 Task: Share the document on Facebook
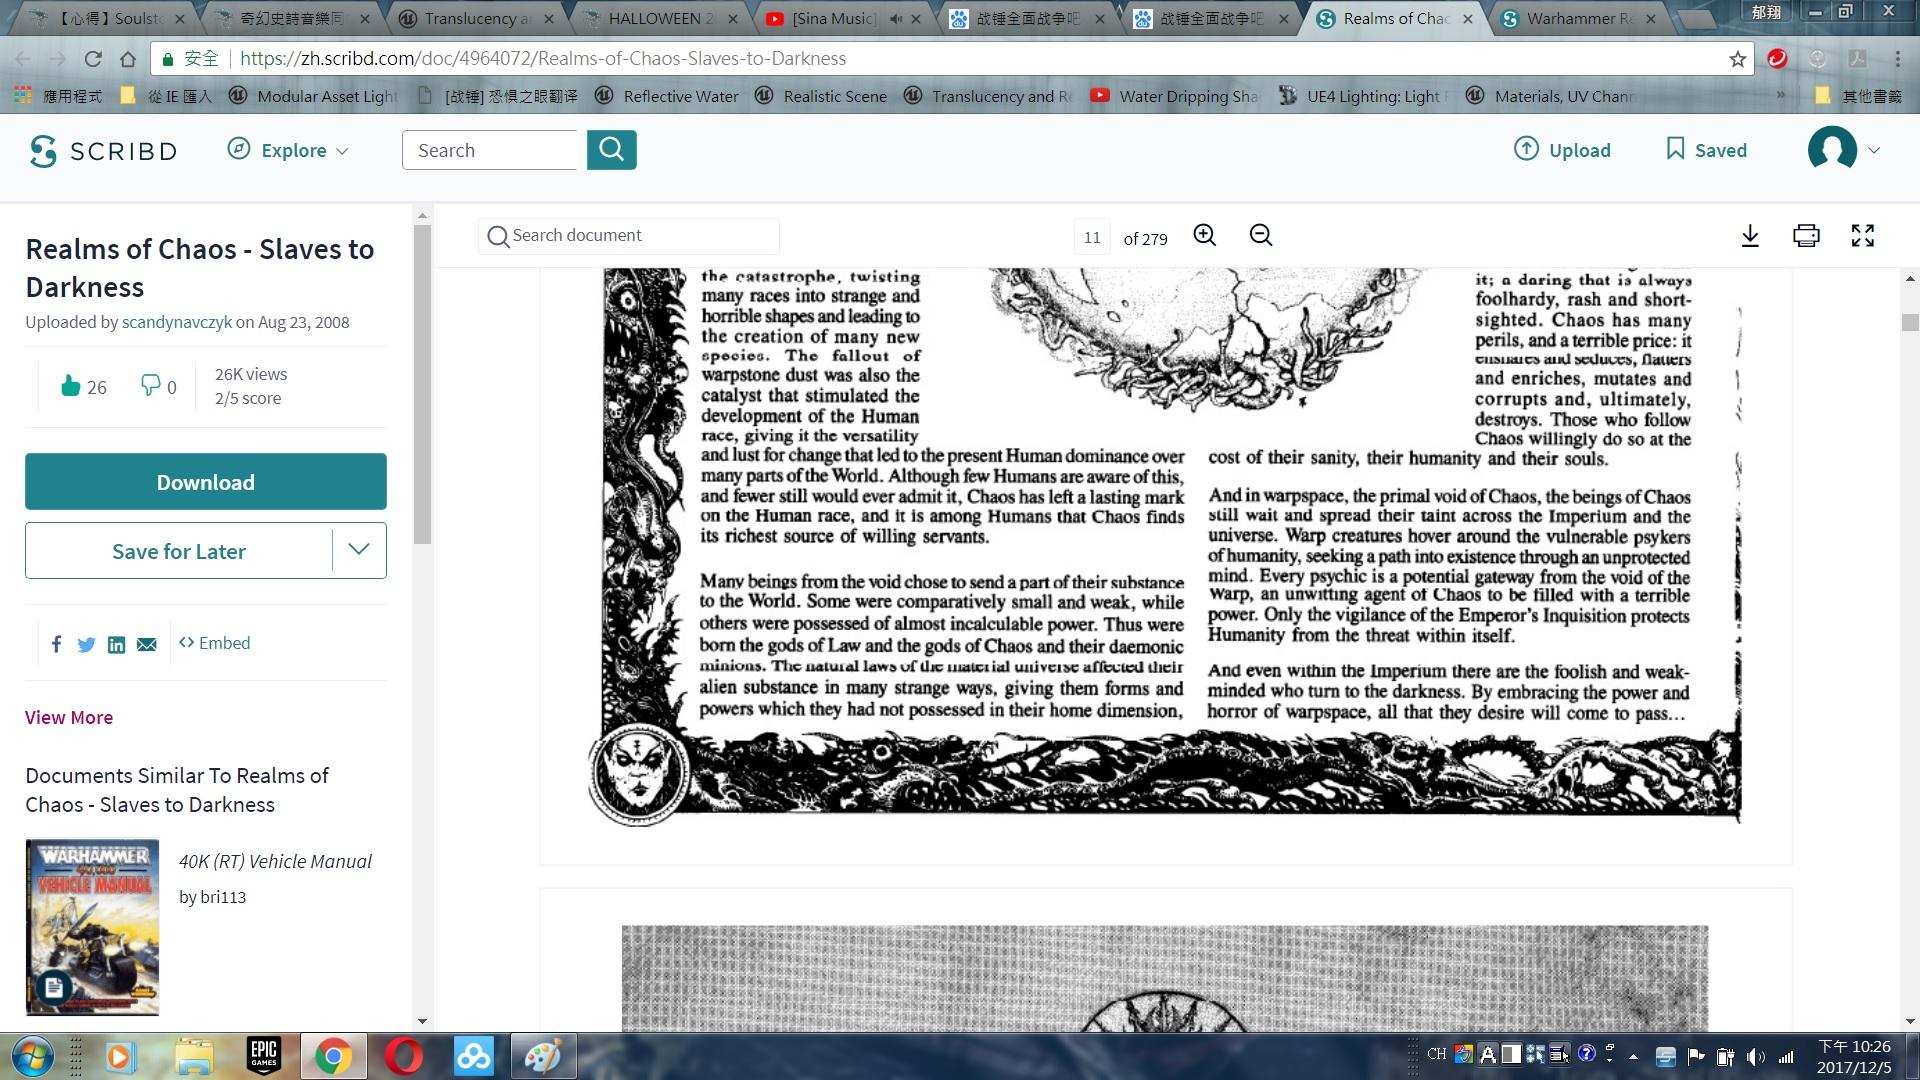coord(57,644)
